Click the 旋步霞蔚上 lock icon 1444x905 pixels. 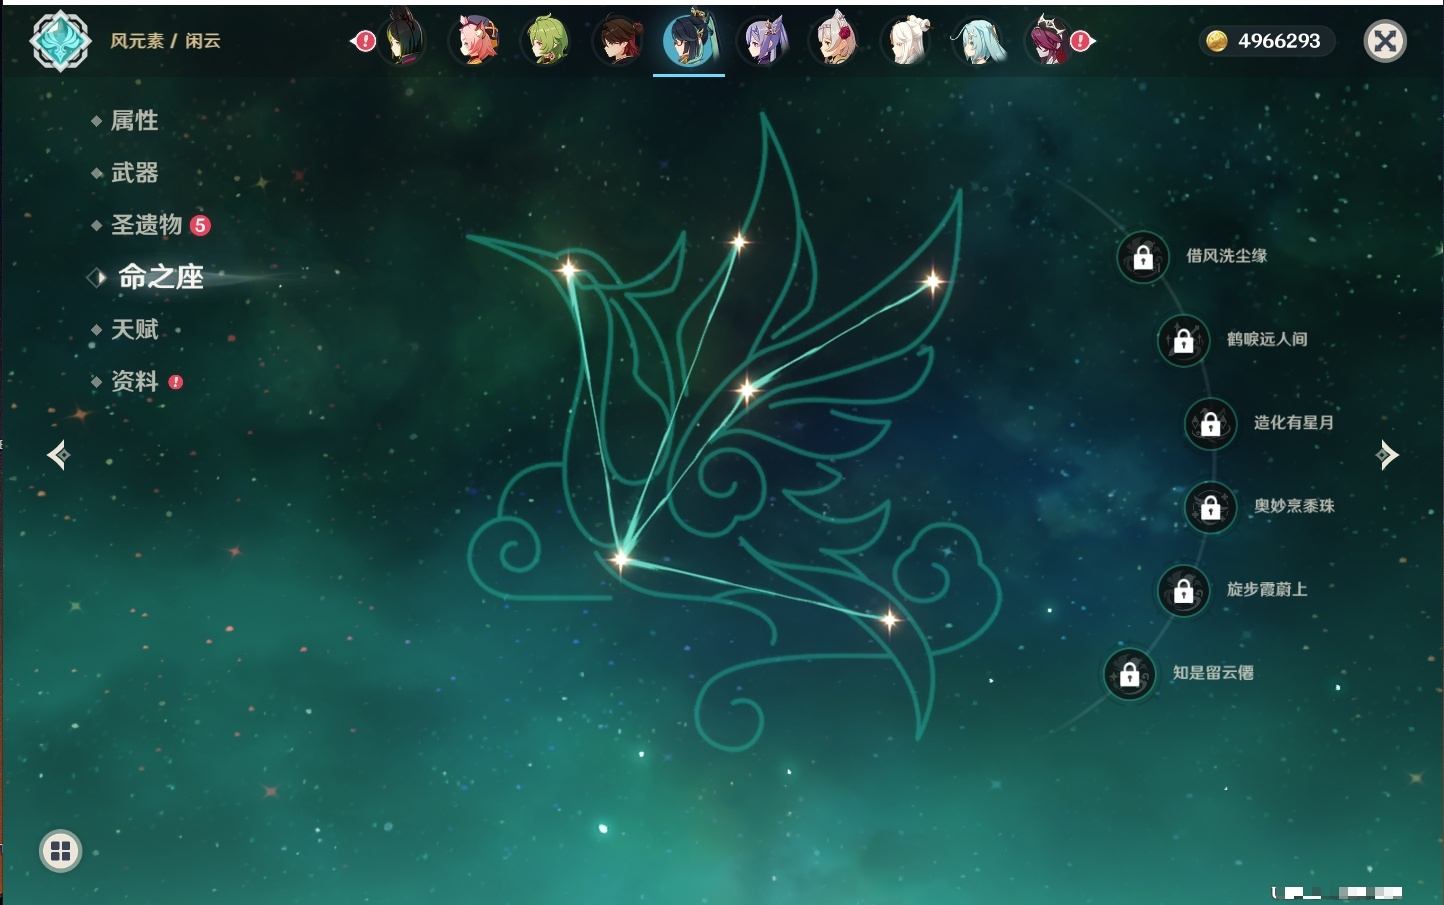tap(1183, 591)
